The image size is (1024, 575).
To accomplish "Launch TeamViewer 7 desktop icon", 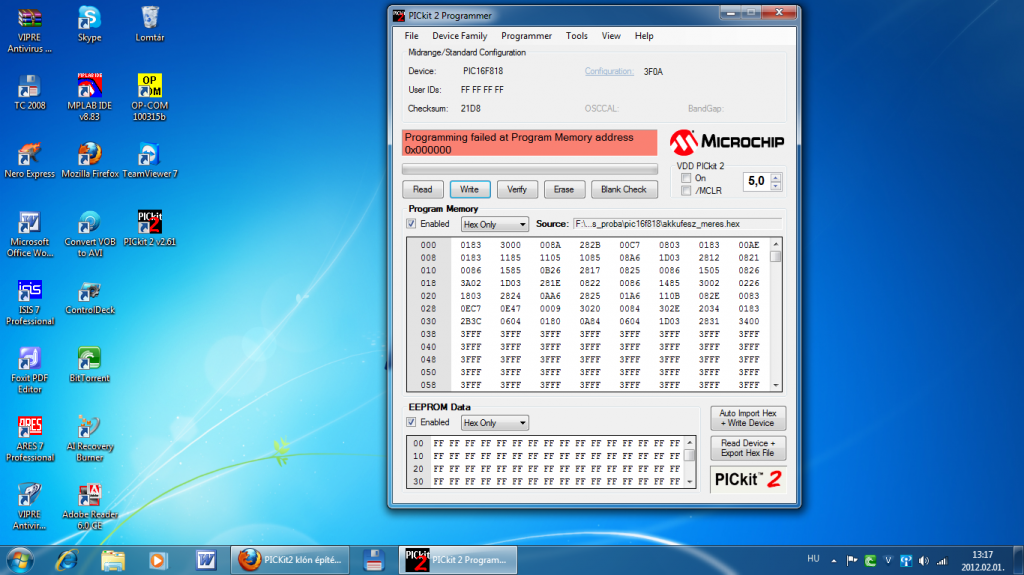I will [150, 161].
